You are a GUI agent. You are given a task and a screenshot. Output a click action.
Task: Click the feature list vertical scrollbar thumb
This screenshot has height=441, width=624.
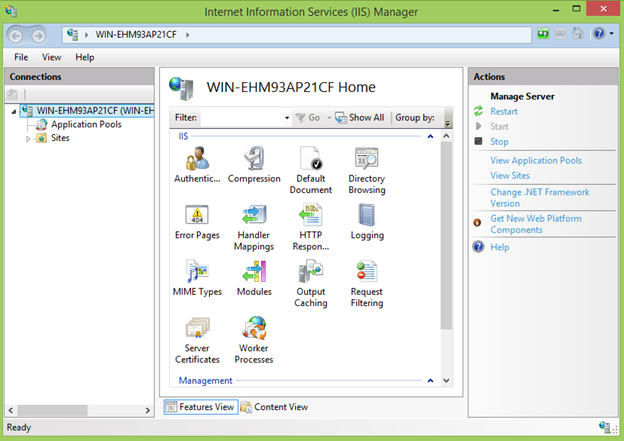click(x=447, y=235)
